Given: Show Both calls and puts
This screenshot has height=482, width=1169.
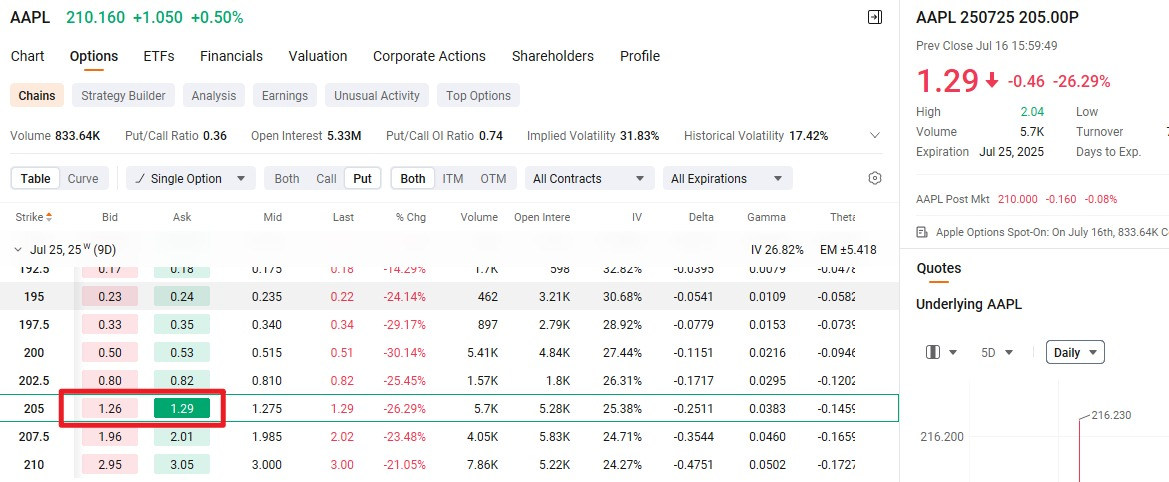Looking at the screenshot, I should tap(287, 179).
